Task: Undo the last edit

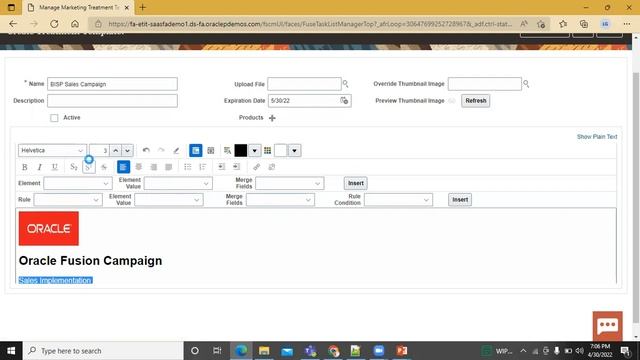Action: [146, 151]
